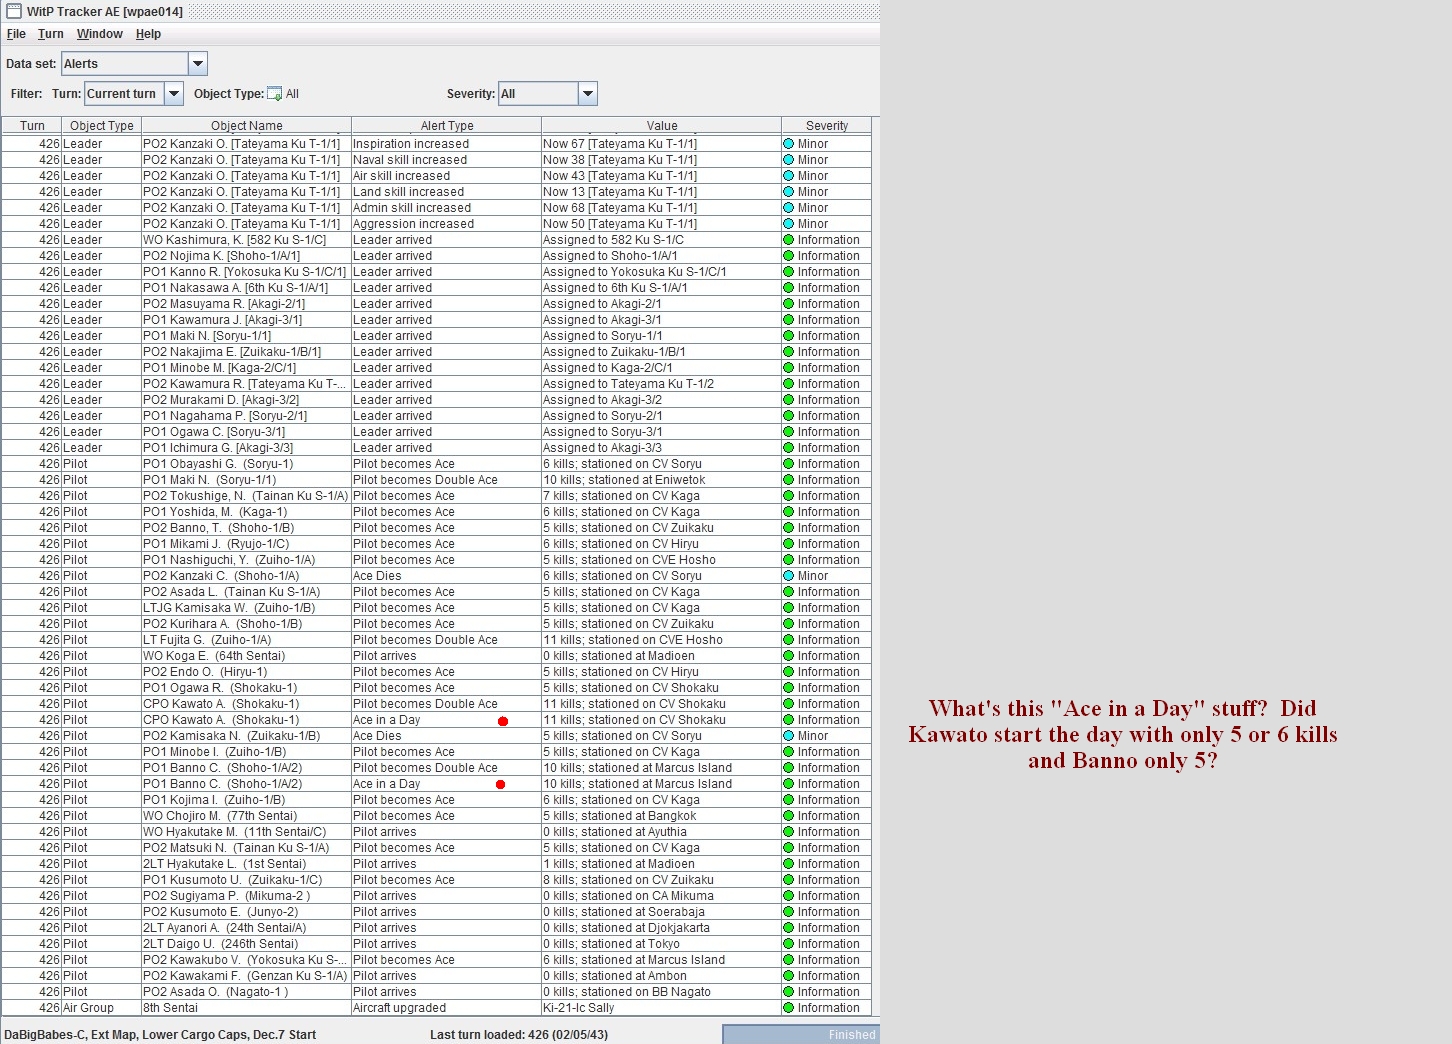The width and height of the screenshot is (1452, 1044).
Task: Click the Object Type filter icon
Action: click(275, 94)
